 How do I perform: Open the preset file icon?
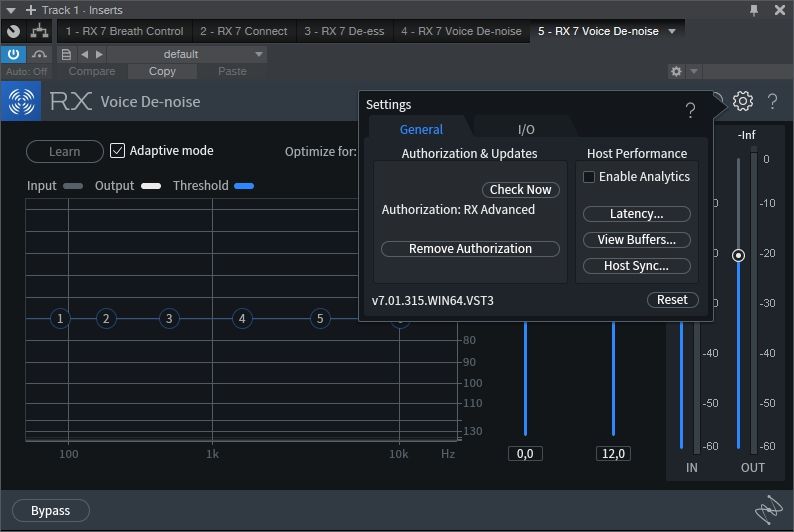pyautogui.click(x=66, y=54)
